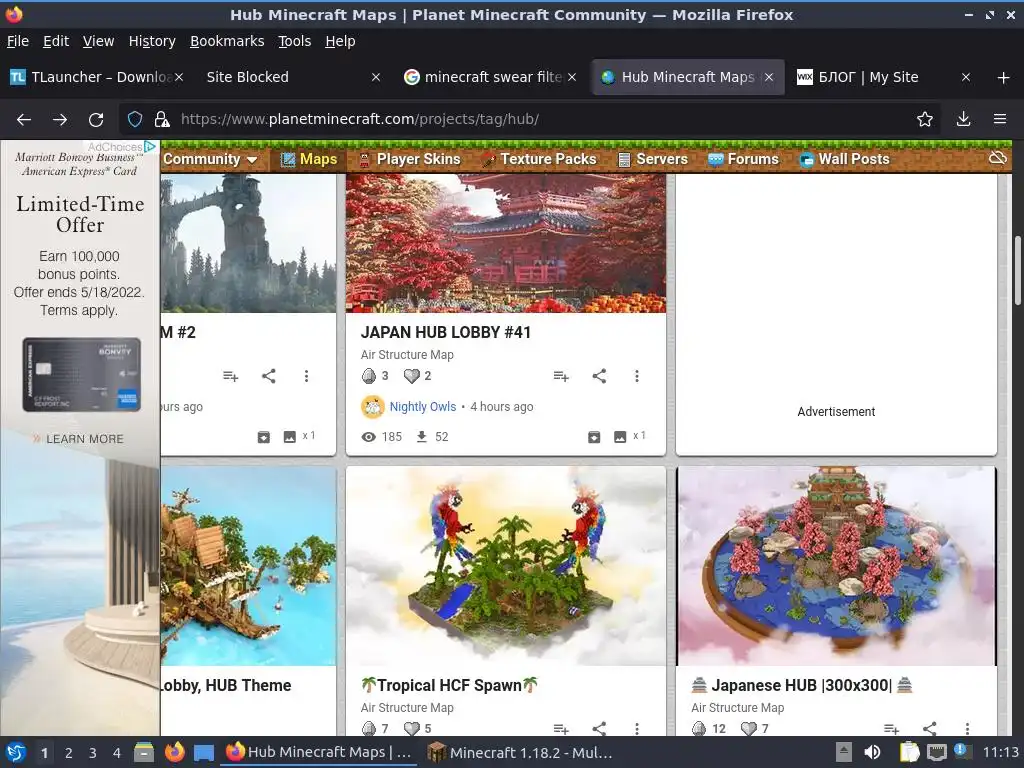
Task: Click the image icon on the 'M #2' card
Action: coord(289,437)
